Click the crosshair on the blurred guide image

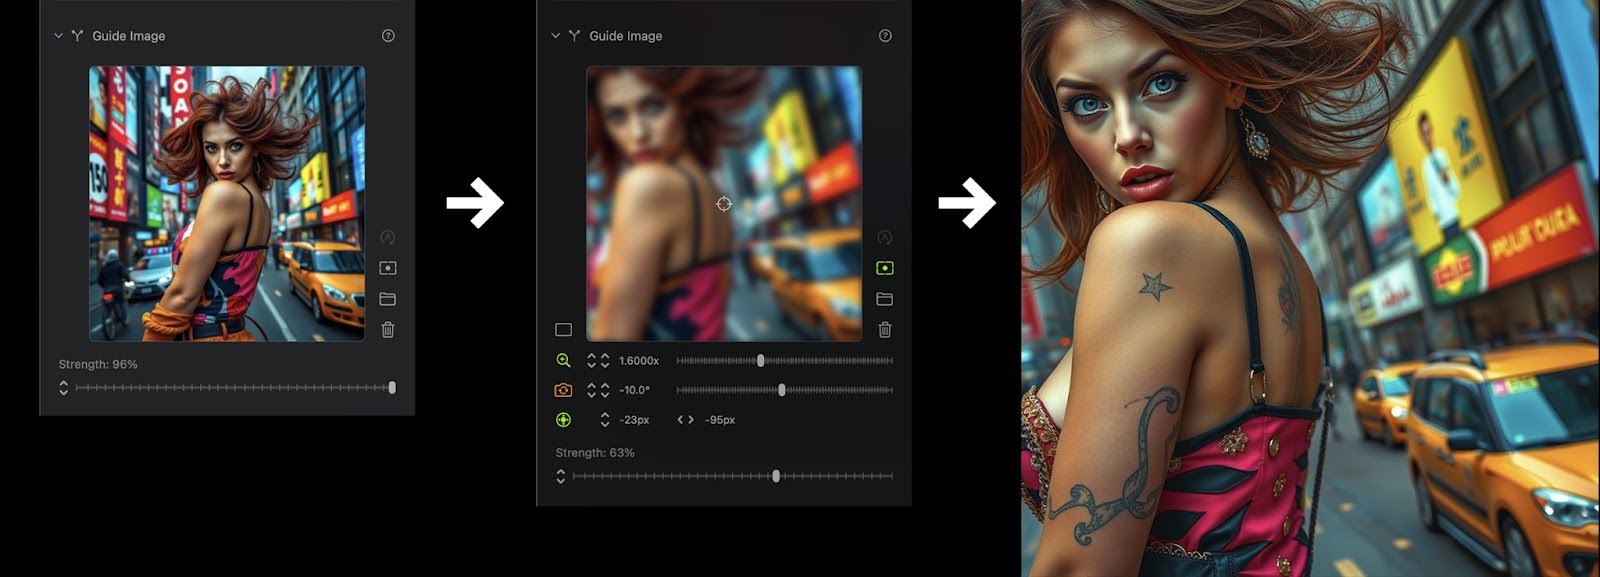[x=724, y=204]
